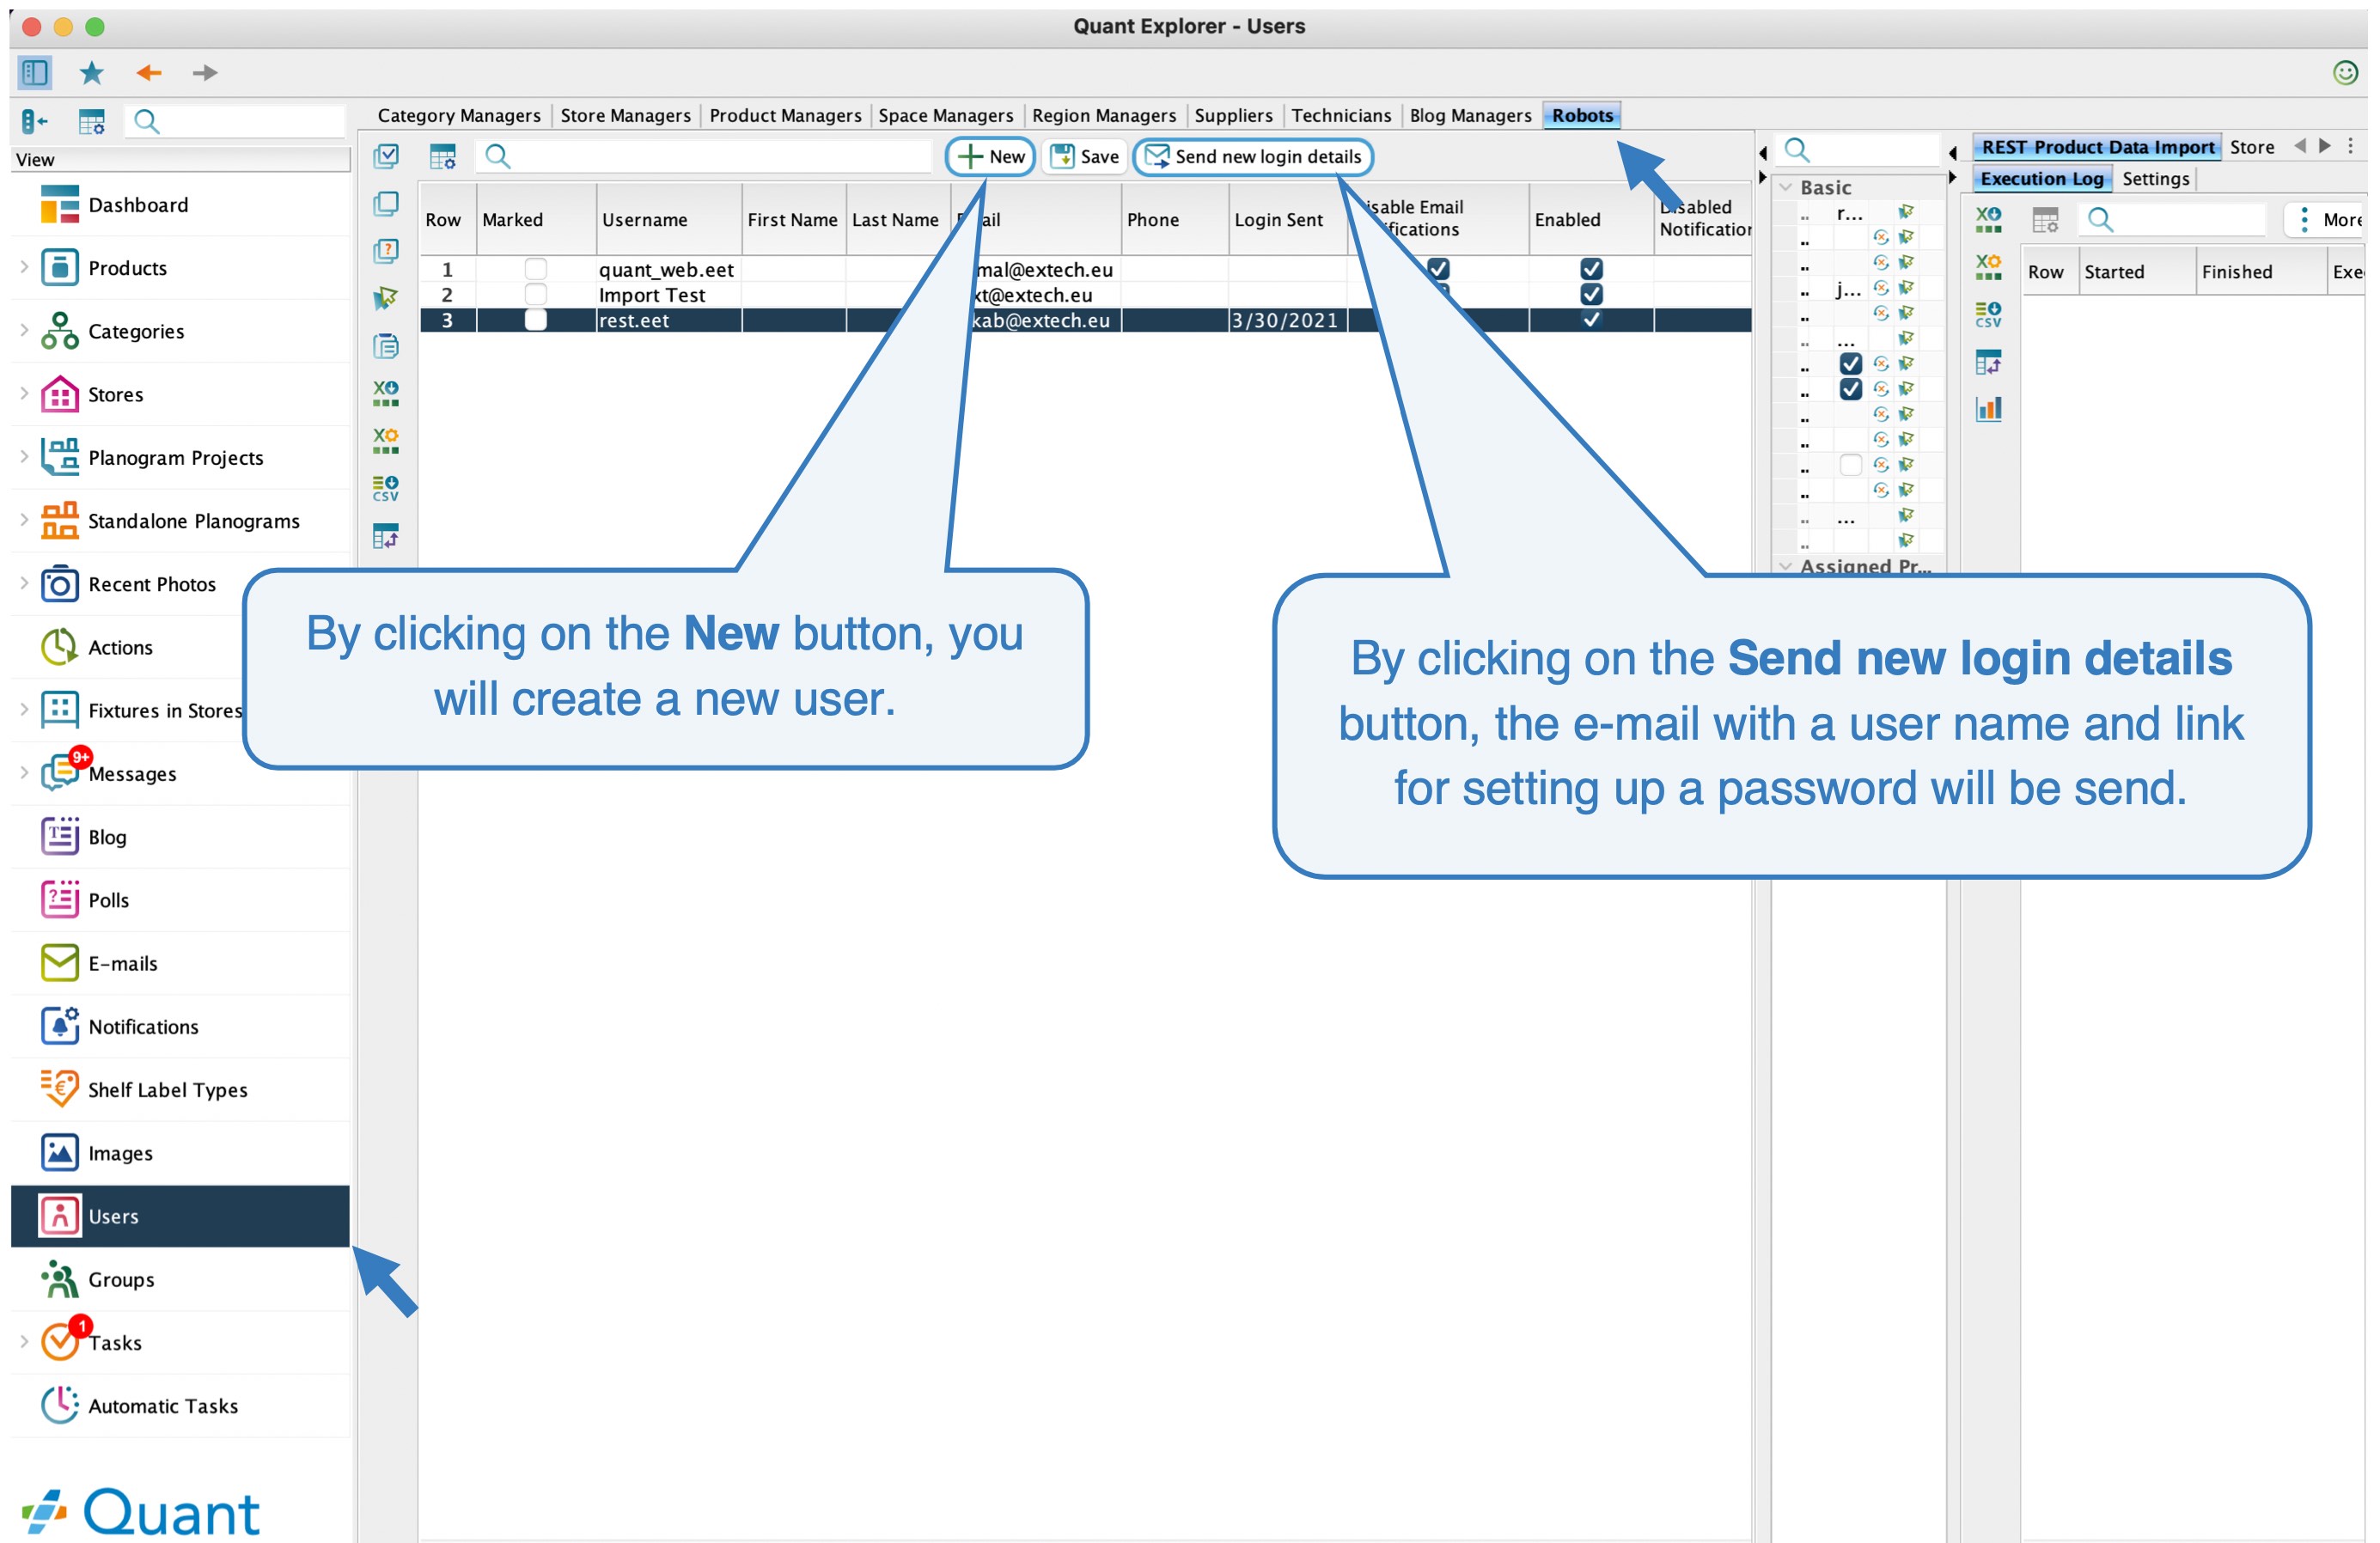Viewport: 2380px width, 1543px height.
Task: Switch to Store Managers tab
Action: 625,115
